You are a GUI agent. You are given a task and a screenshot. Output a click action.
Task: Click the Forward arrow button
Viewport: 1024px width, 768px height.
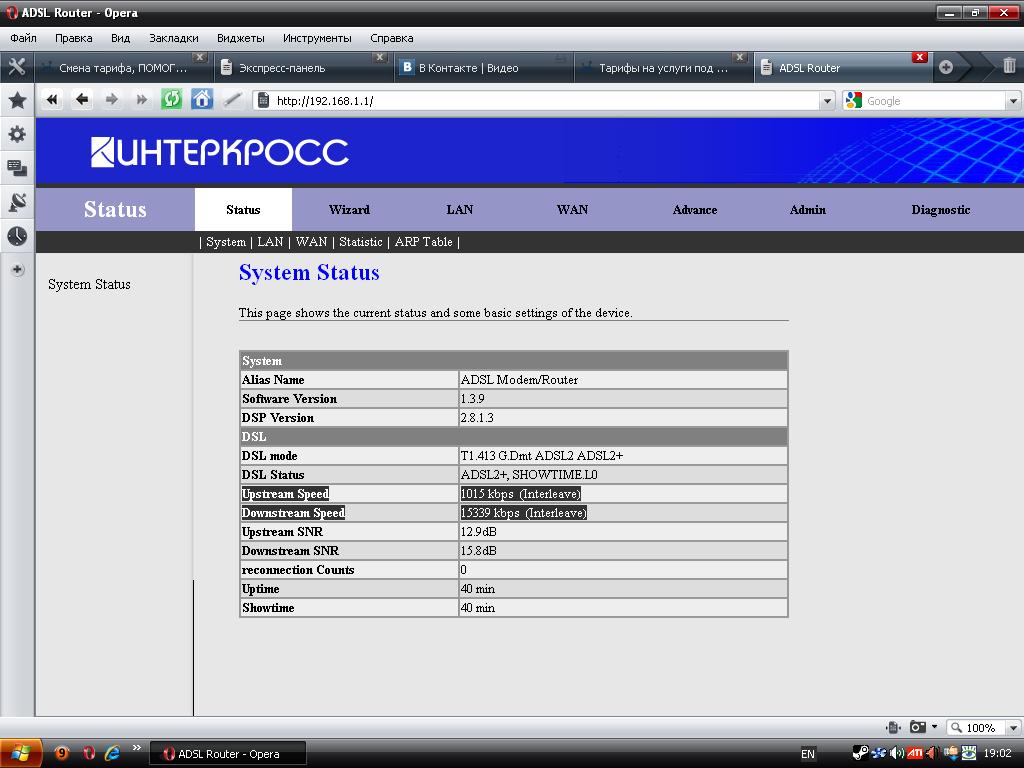click(x=112, y=99)
